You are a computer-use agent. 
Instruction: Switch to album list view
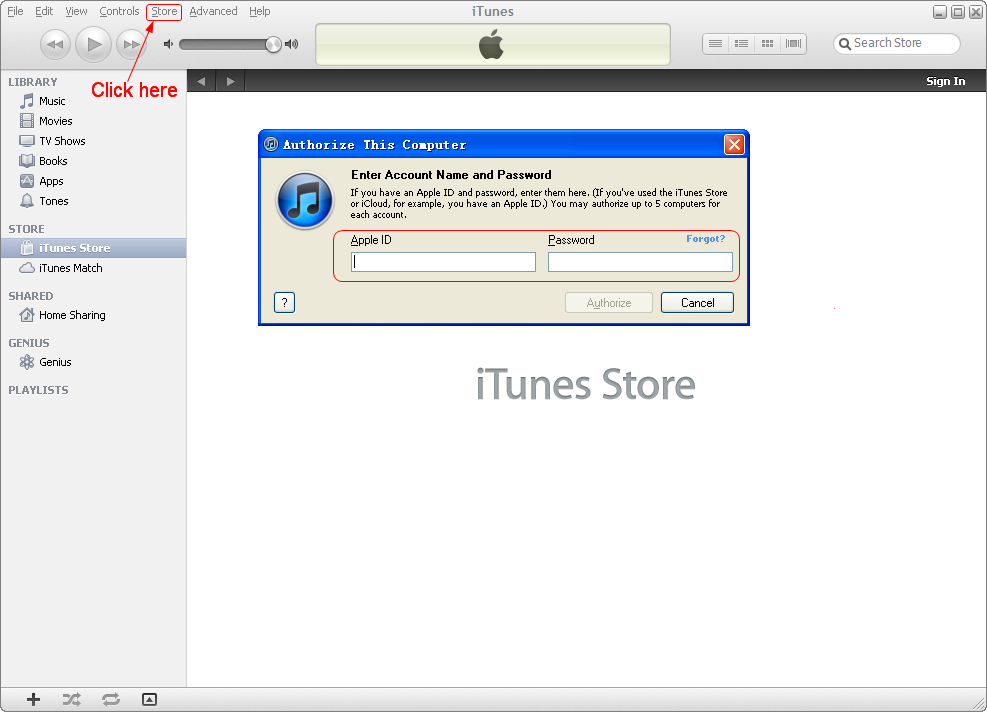click(741, 43)
